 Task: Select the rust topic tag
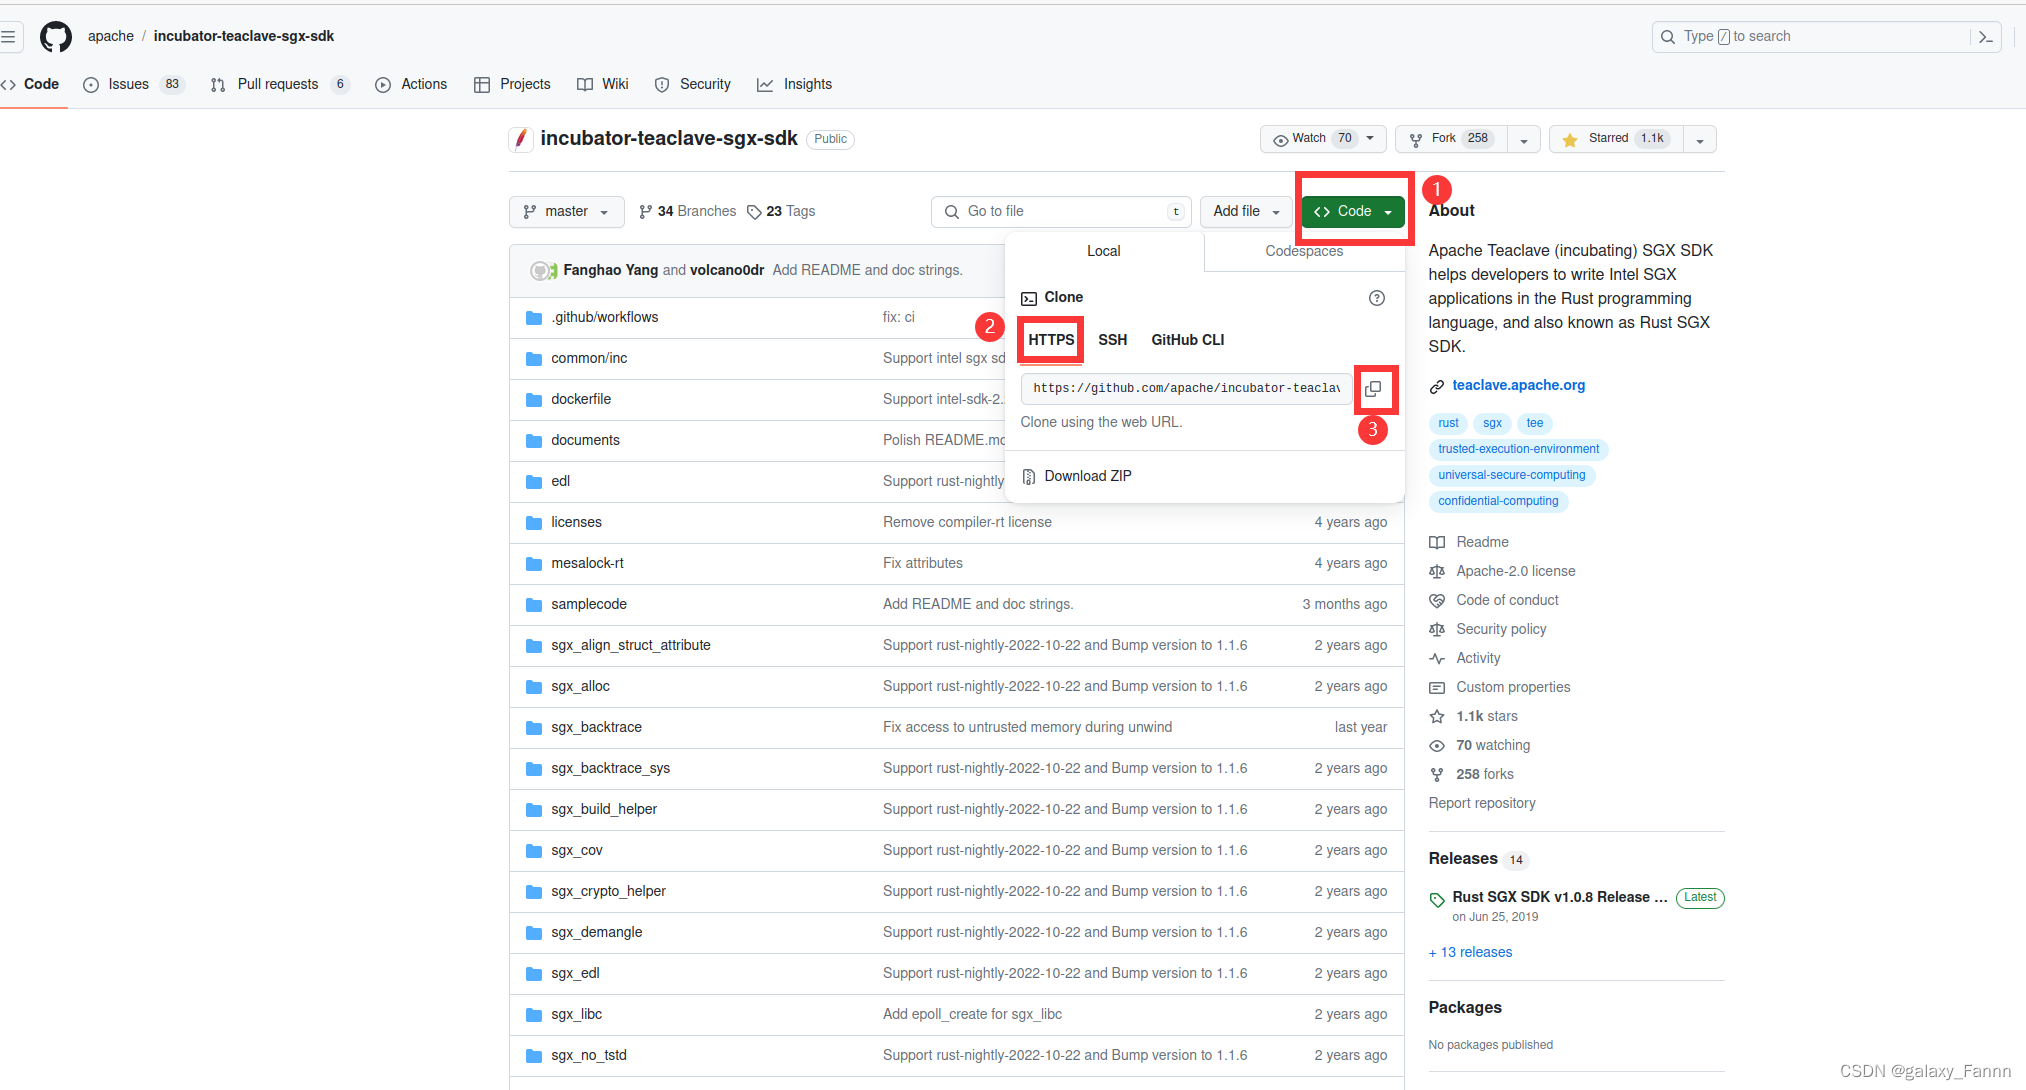[x=1447, y=424]
